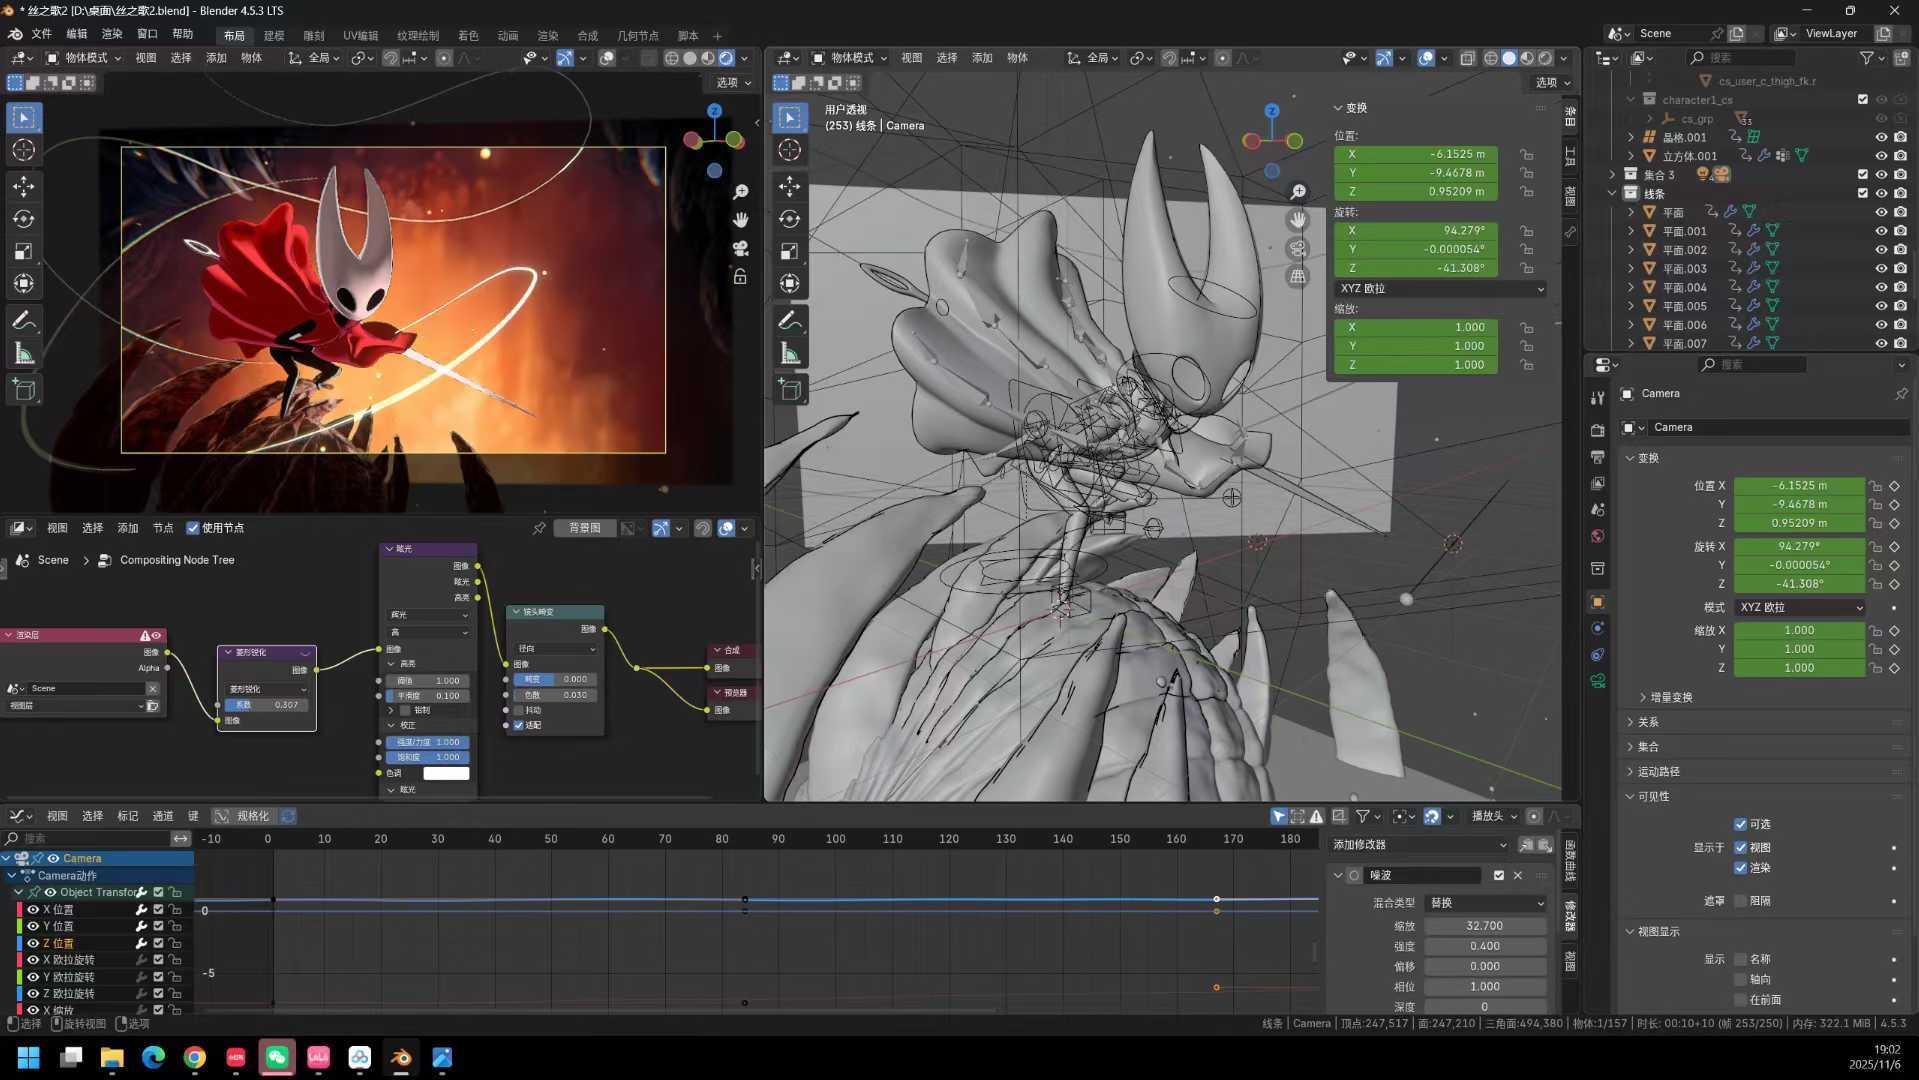Open the 帮助 menu

pos(182,34)
